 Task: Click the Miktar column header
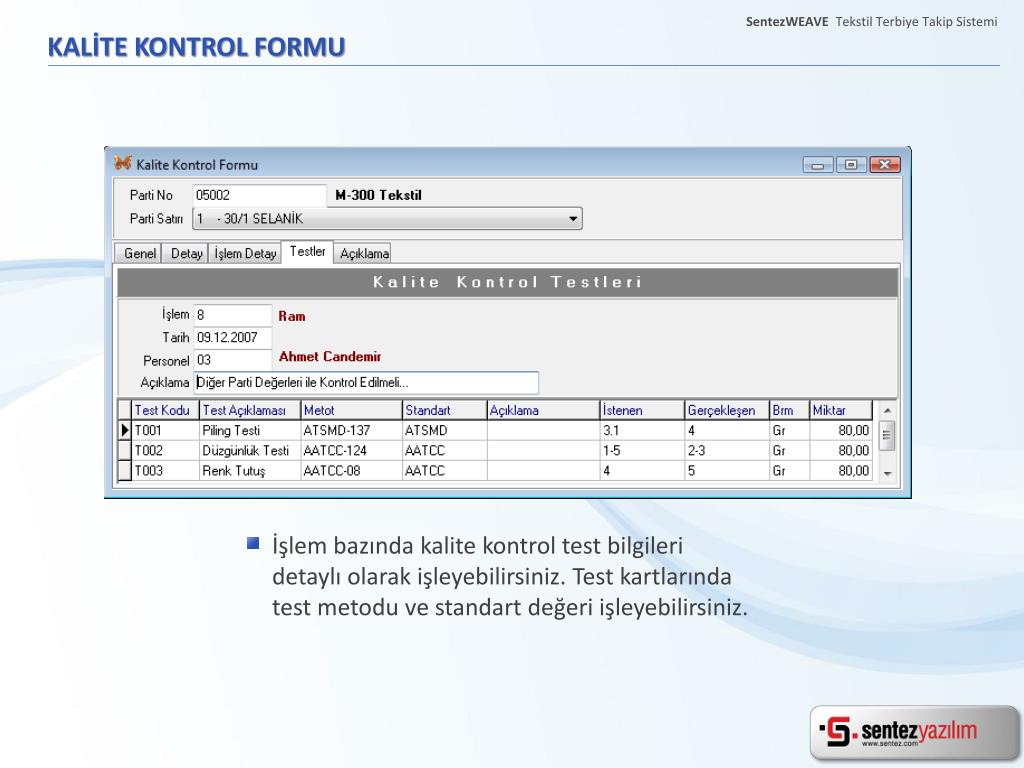point(840,410)
